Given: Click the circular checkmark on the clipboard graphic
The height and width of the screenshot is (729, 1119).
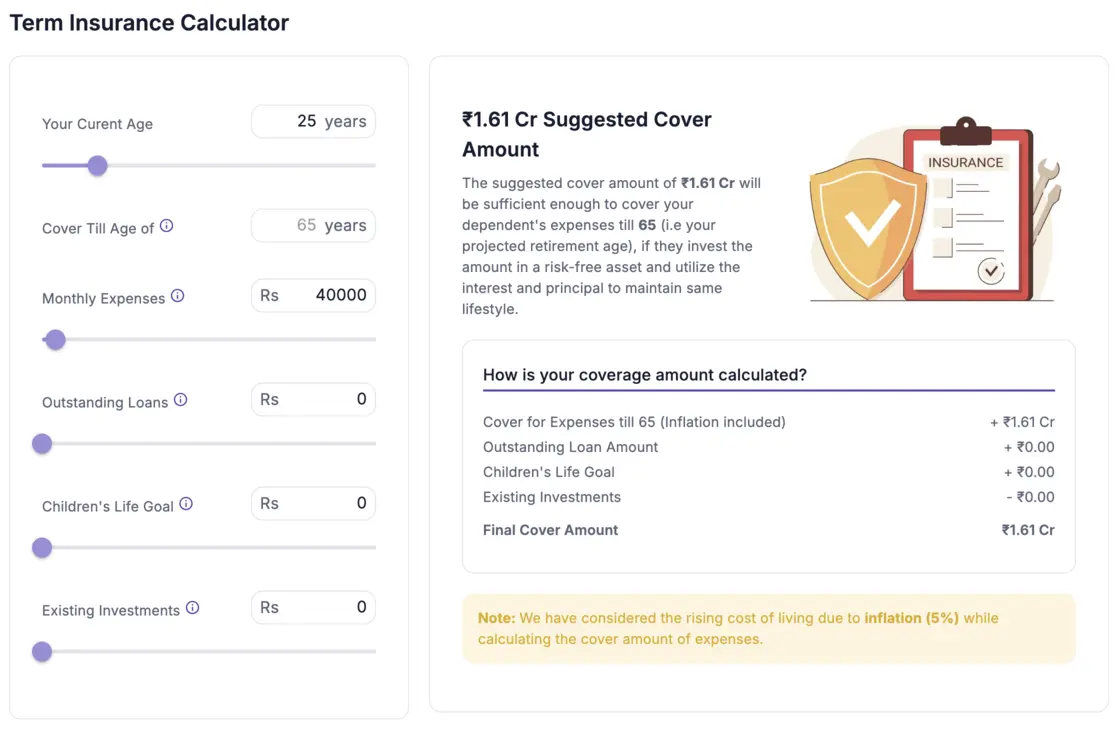Looking at the screenshot, I should pos(990,271).
